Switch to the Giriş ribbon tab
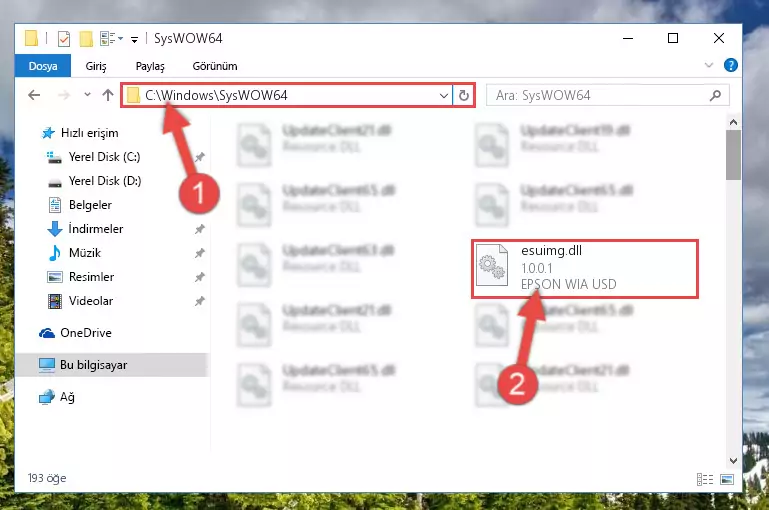The width and height of the screenshot is (769, 510). pyautogui.click(x=96, y=66)
